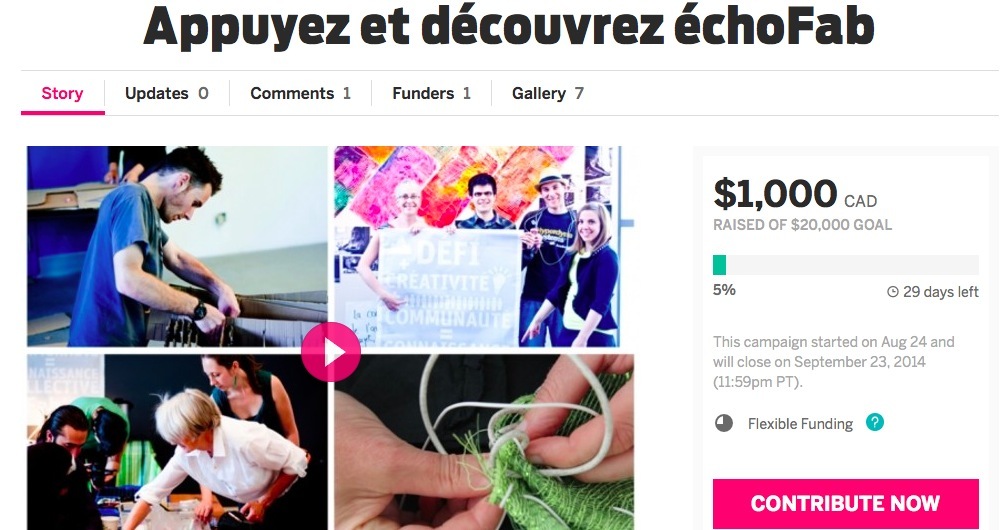This screenshot has height=530, width=1000.
Task: Open the Story tab
Action: 62,94
